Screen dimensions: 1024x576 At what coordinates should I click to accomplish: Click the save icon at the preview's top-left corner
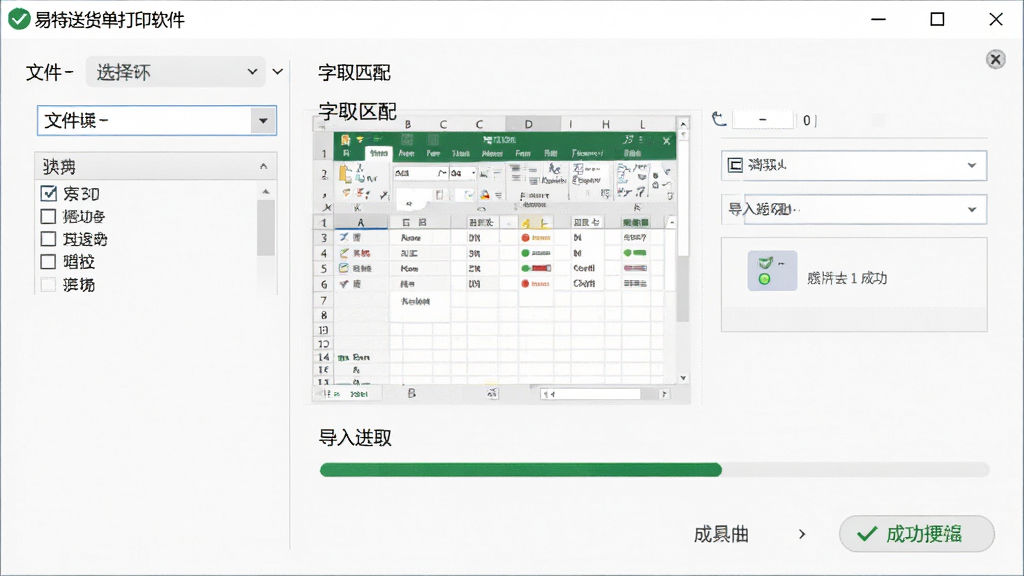point(345,140)
